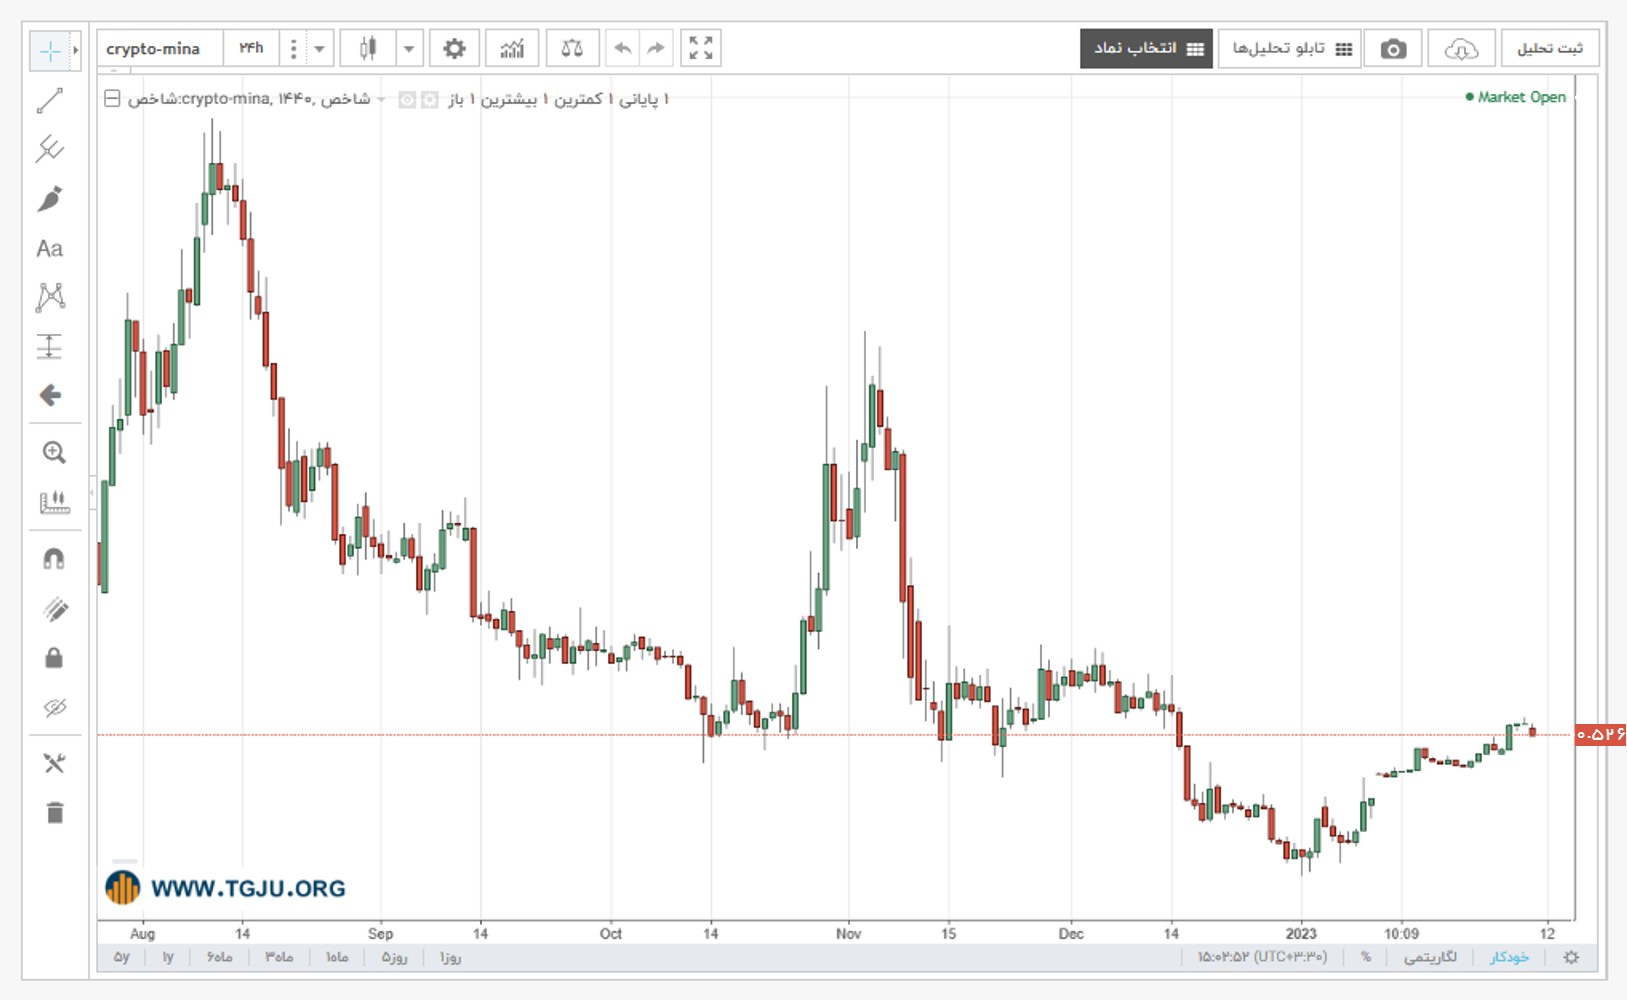The height and width of the screenshot is (1000, 1627).
Task: Select the ۵روز time range
Action: [x=394, y=957]
